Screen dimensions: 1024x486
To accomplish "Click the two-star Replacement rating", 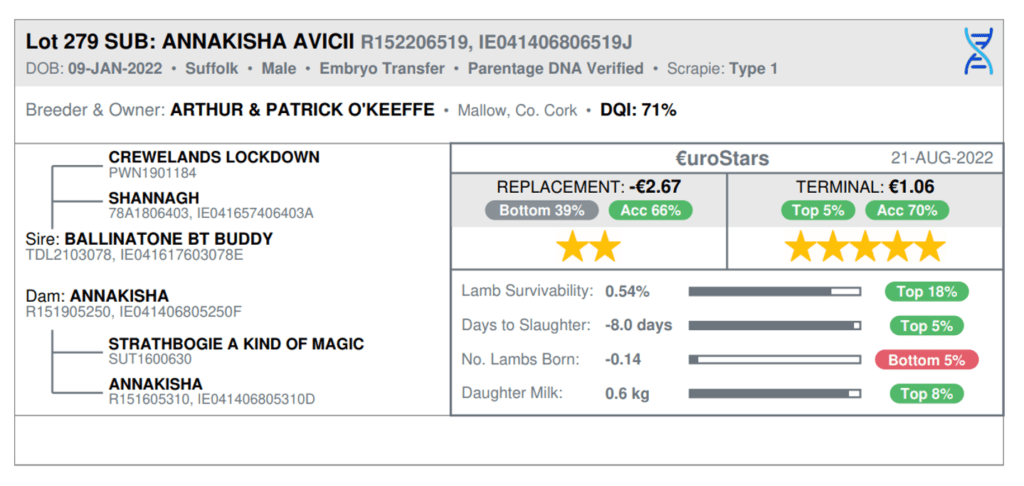I will (589, 246).
